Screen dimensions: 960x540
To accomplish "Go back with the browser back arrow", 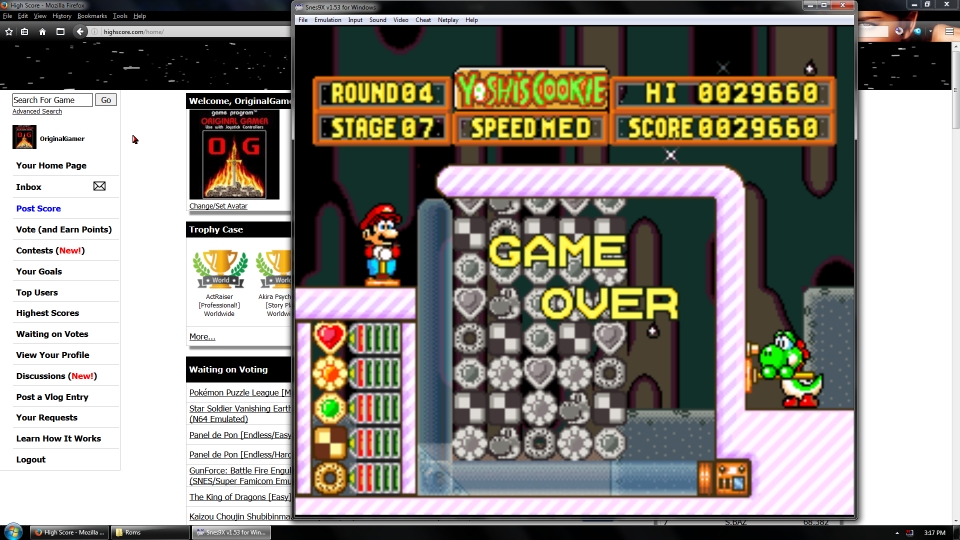I will [x=80, y=32].
